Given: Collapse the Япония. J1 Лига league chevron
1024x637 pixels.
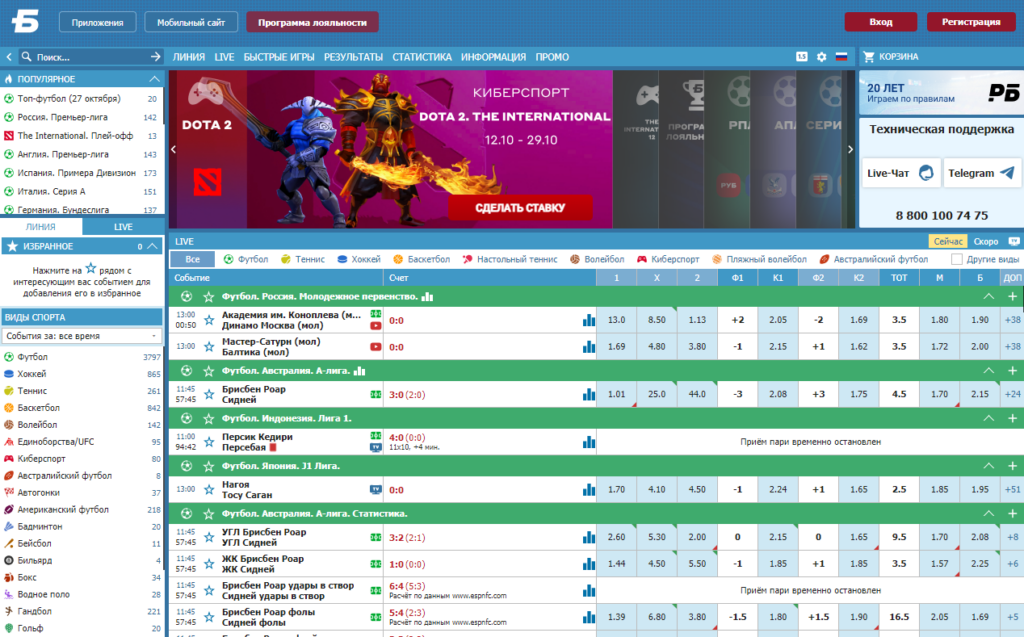Looking at the screenshot, I should (x=989, y=466).
